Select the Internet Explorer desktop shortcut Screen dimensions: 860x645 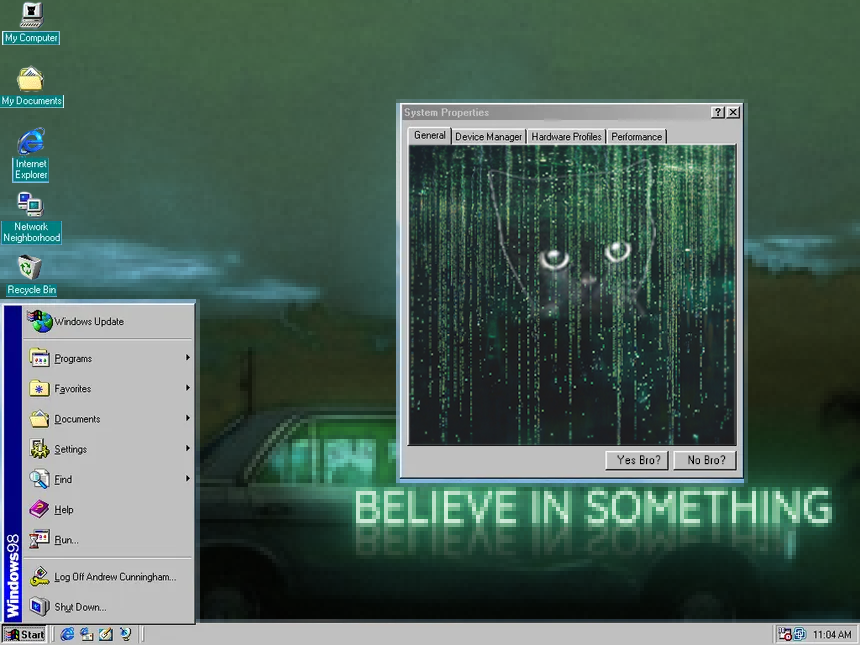[31, 154]
